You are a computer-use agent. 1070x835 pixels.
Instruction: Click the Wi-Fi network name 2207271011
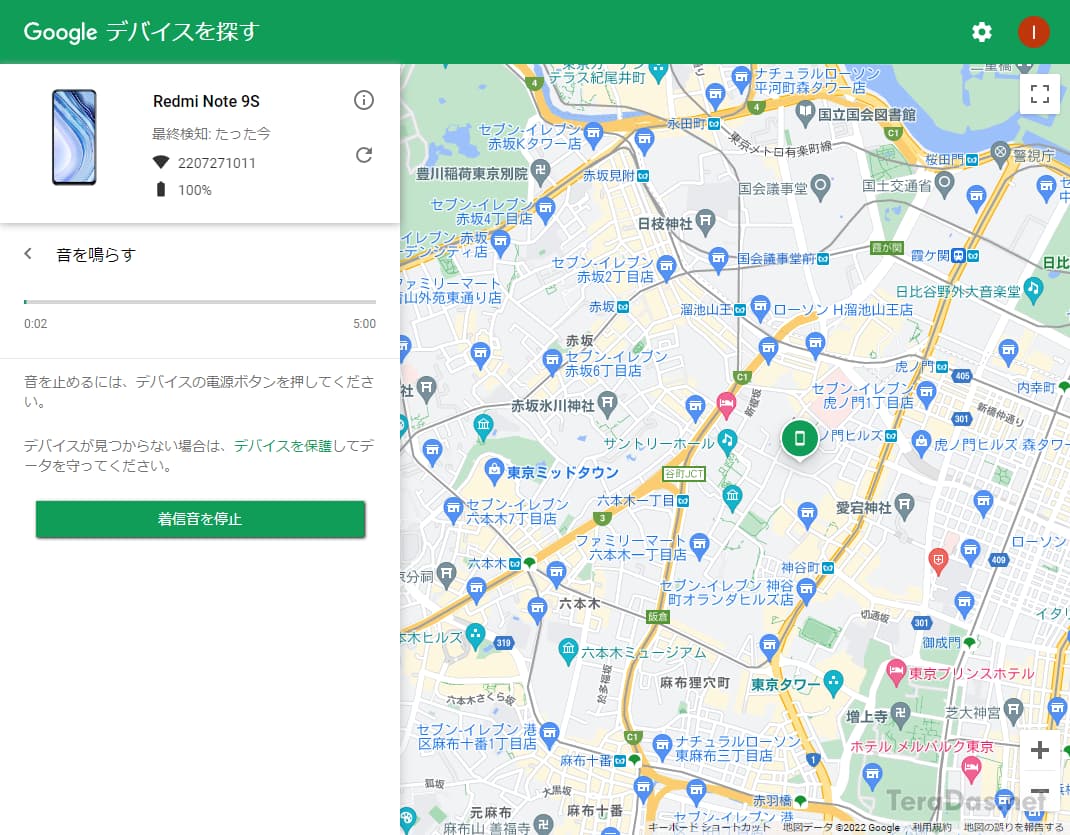(216, 163)
